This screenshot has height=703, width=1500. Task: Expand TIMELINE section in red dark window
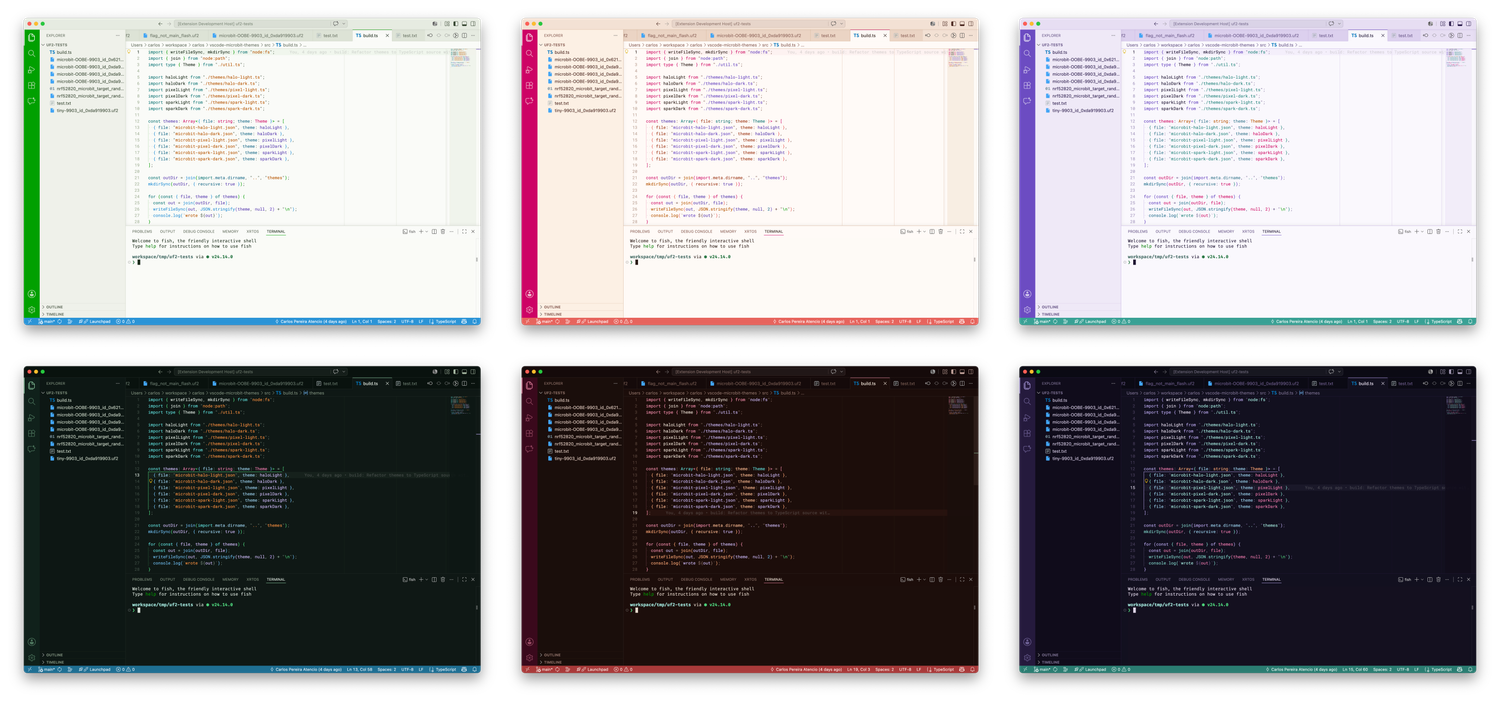pyautogui.click(x=581, y=662)
